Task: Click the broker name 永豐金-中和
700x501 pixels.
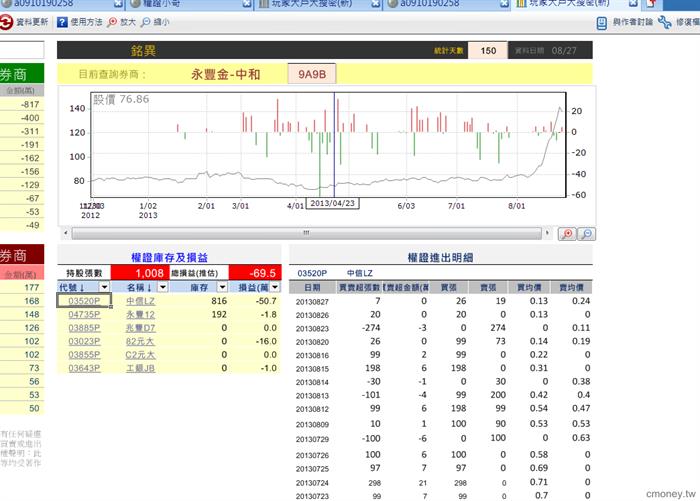Action: pos(225,74)
